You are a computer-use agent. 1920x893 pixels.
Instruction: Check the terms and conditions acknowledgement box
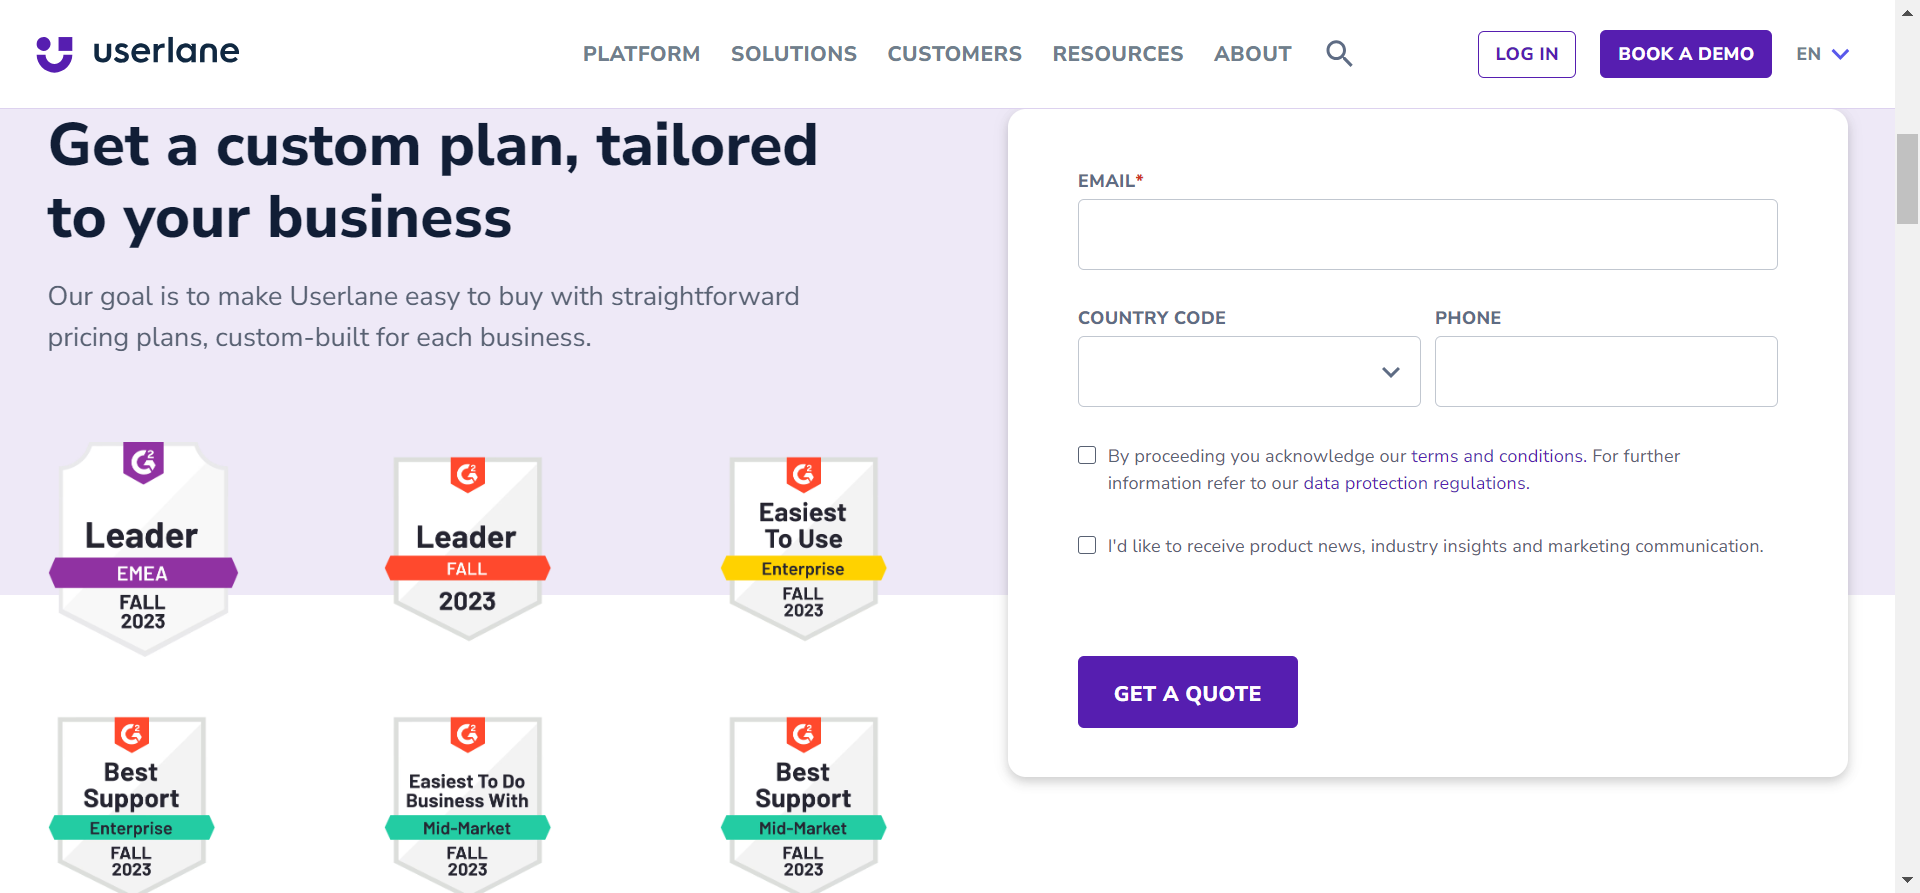pos(1087,456)
